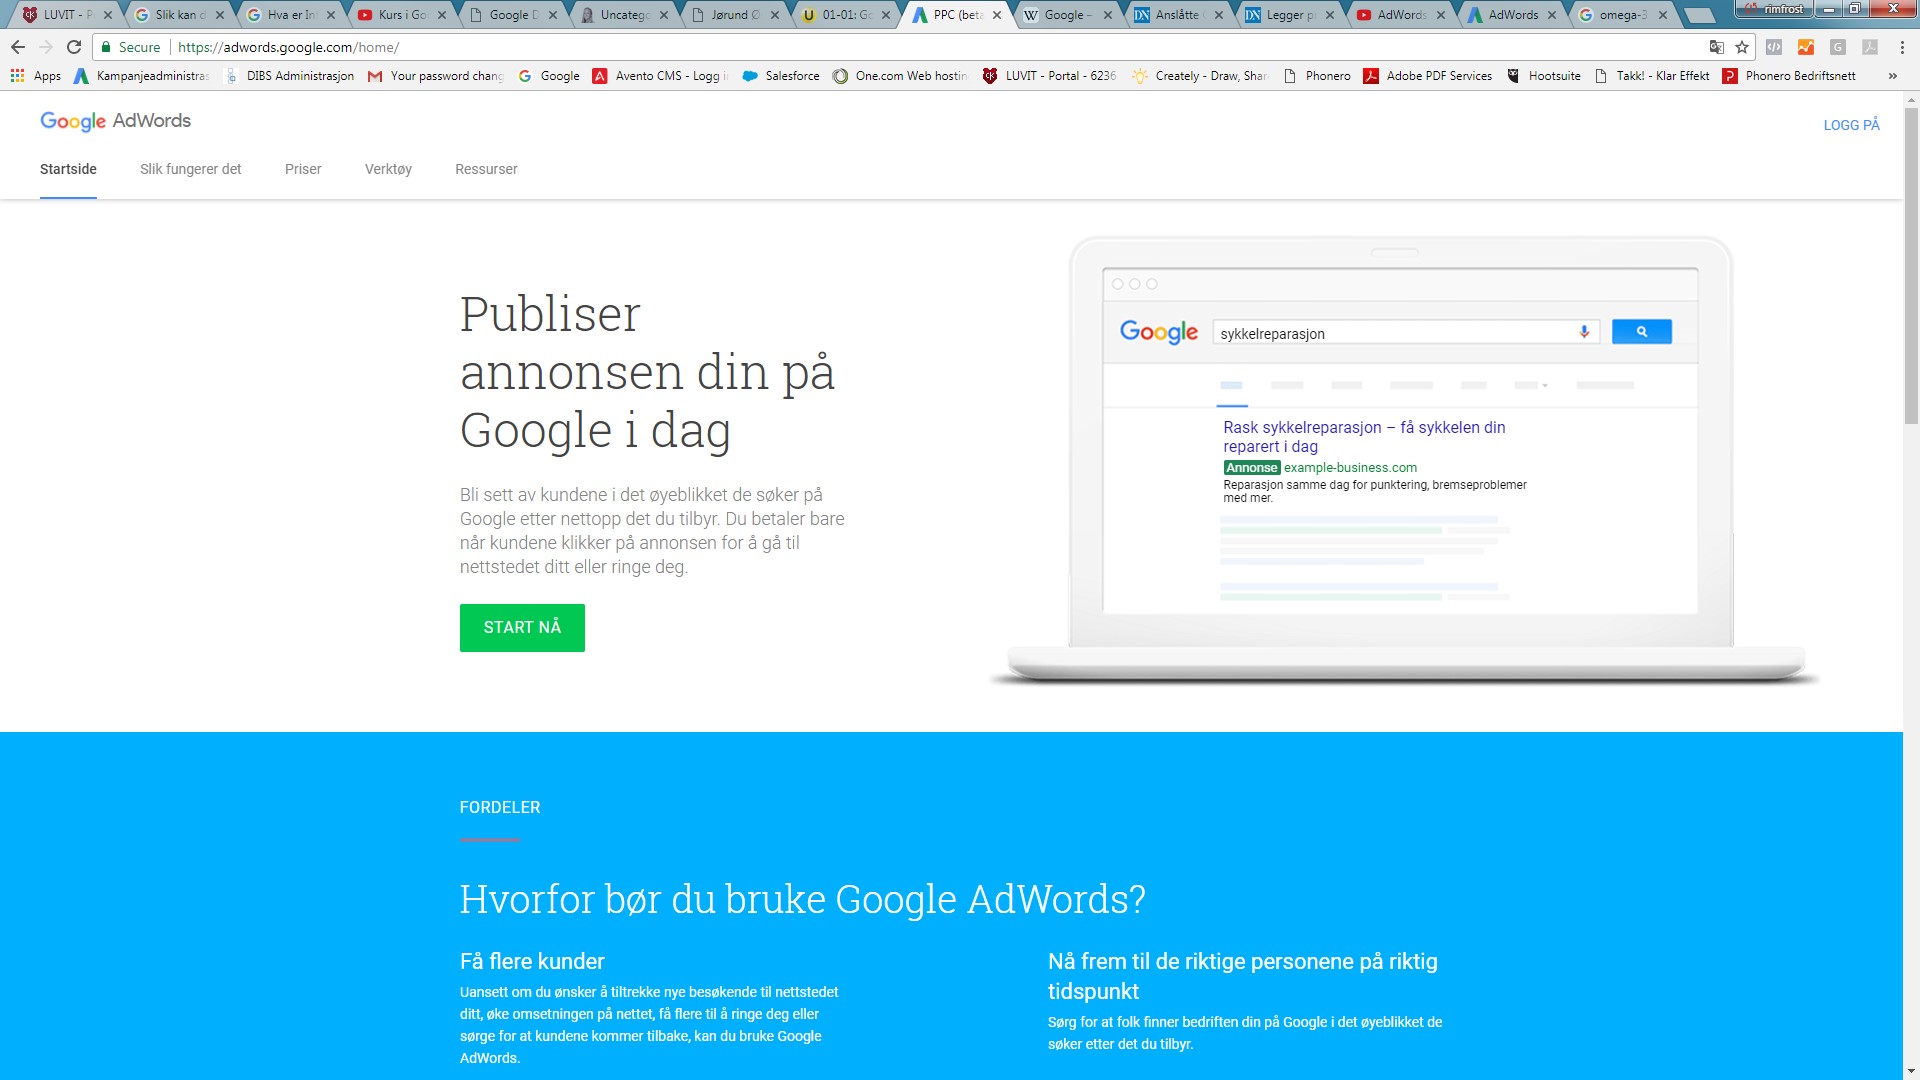Click the LOGG PÅ link
1920x1080 pixels.
point(1851,125)
